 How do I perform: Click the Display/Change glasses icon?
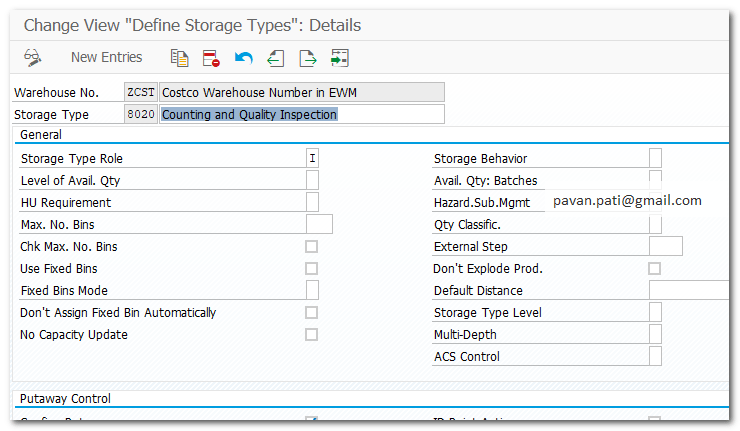click(32, 57)
